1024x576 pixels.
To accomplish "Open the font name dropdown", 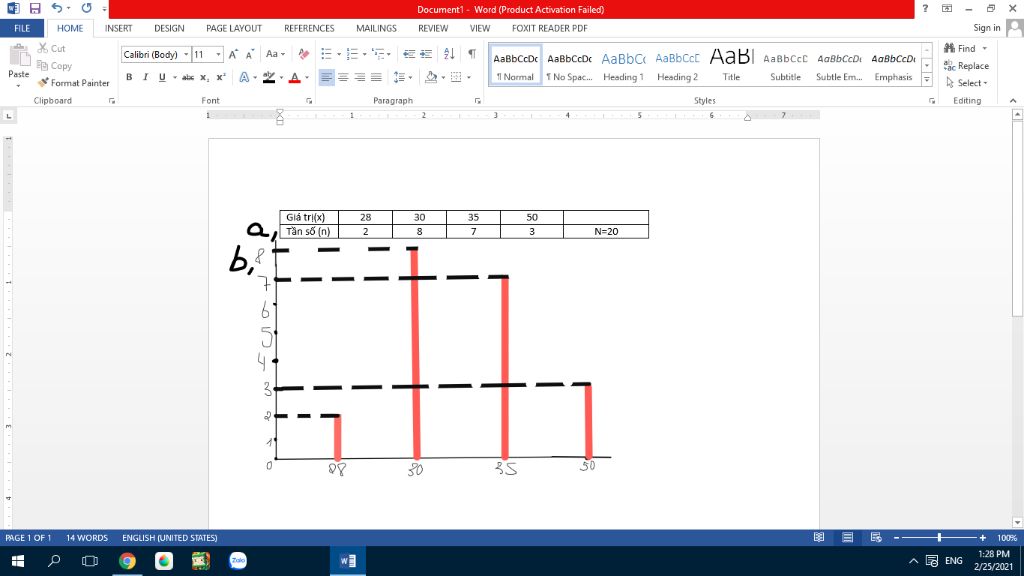I will point(186,54).
